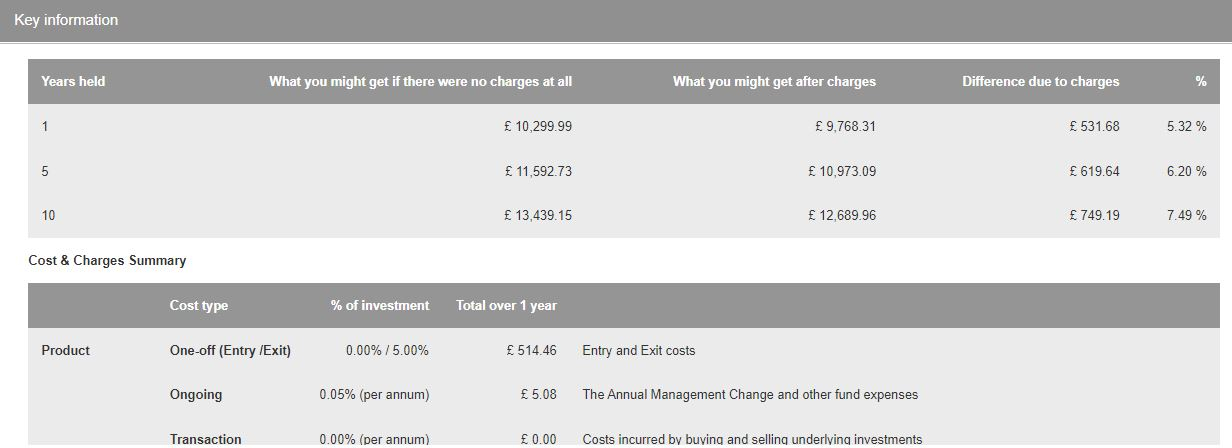
Task: Click the £ 12,689.96 after-charges value
Action: pos(842,216)
